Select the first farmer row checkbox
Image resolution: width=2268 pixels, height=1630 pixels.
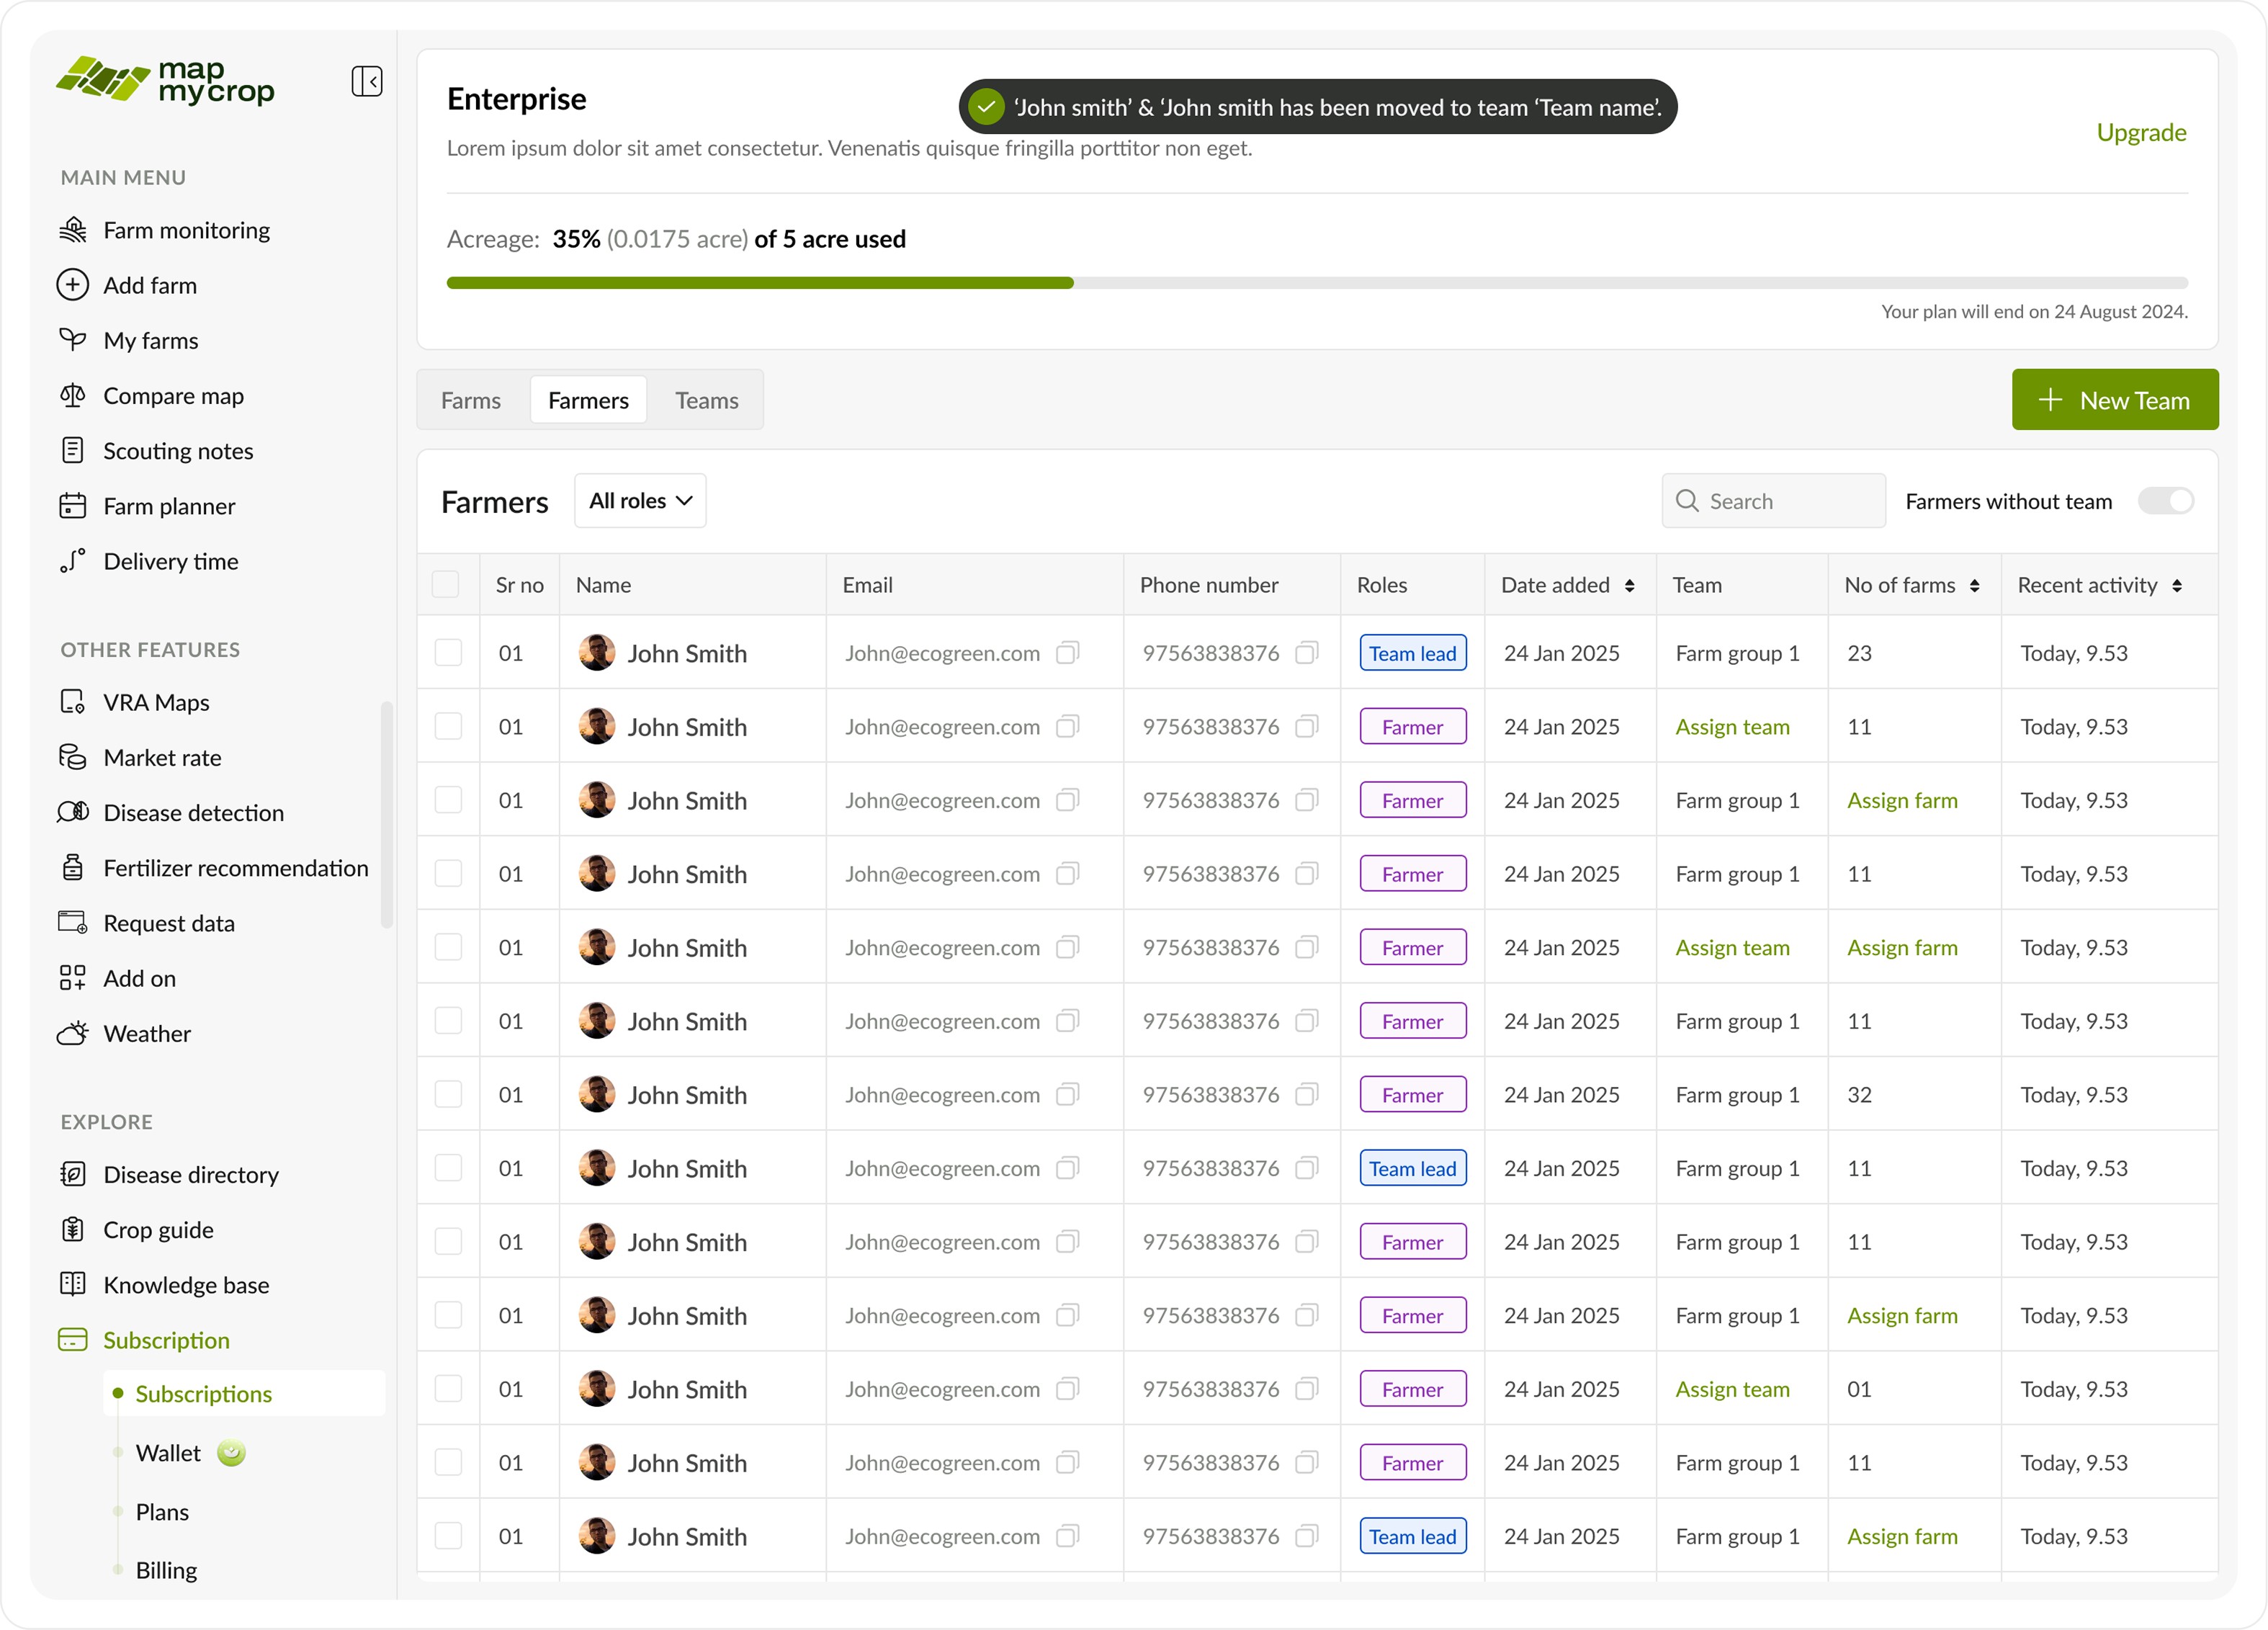[448, 653]
